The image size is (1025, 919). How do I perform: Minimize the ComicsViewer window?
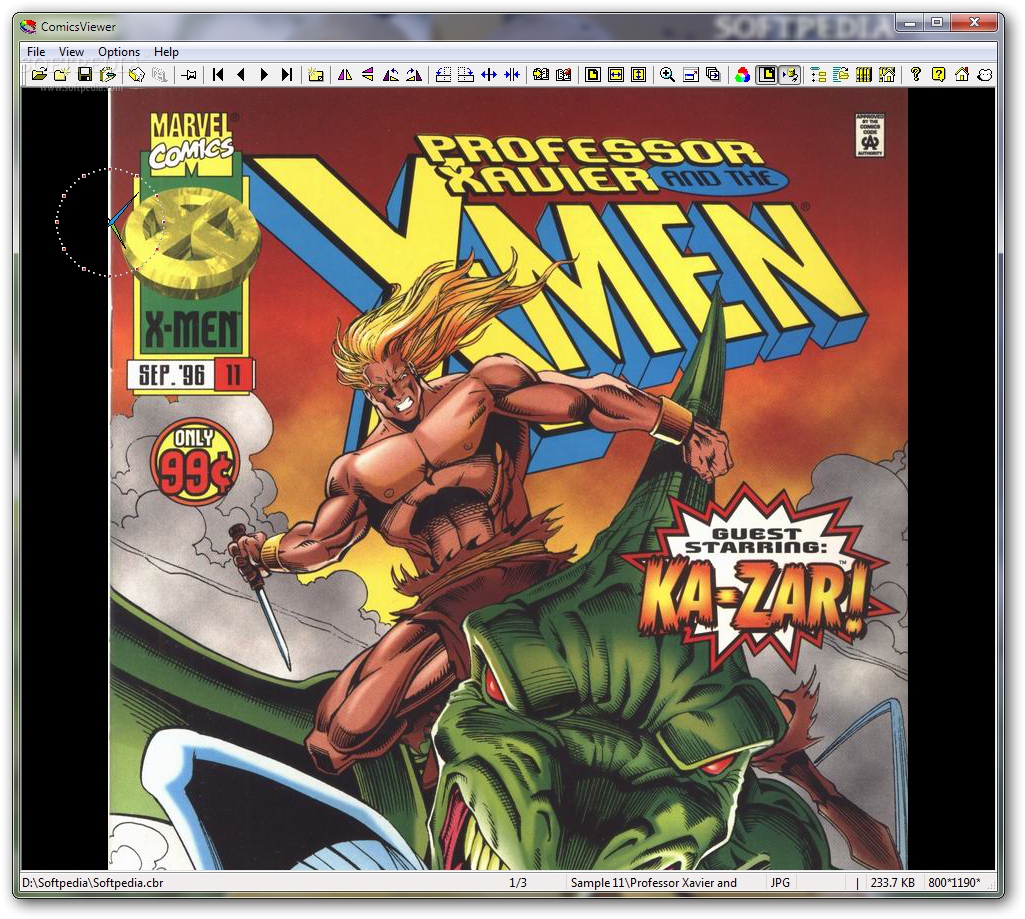click(910, 23)
